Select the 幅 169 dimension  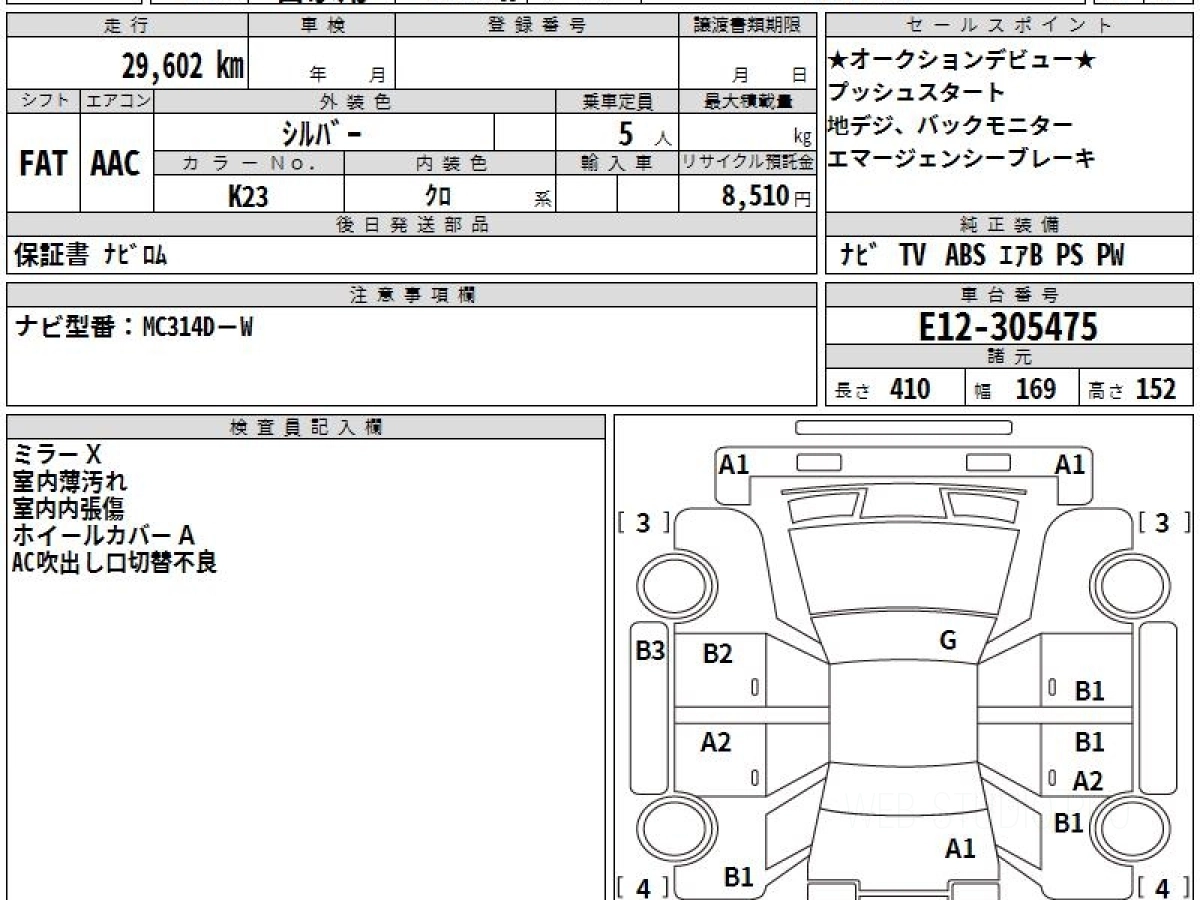coord(1016,389)
